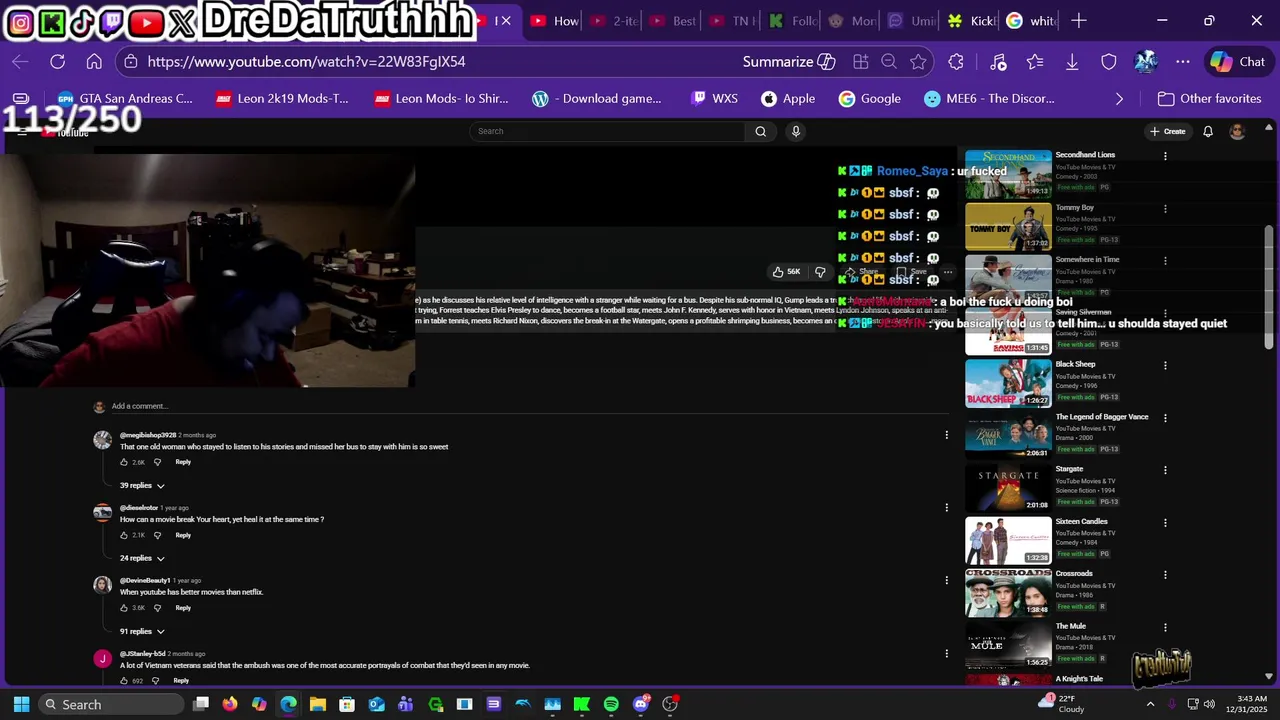Click the YouTube search magnifier button
Screen dimensions: 1280x720
pyautogui.click(x=760, y=131)
